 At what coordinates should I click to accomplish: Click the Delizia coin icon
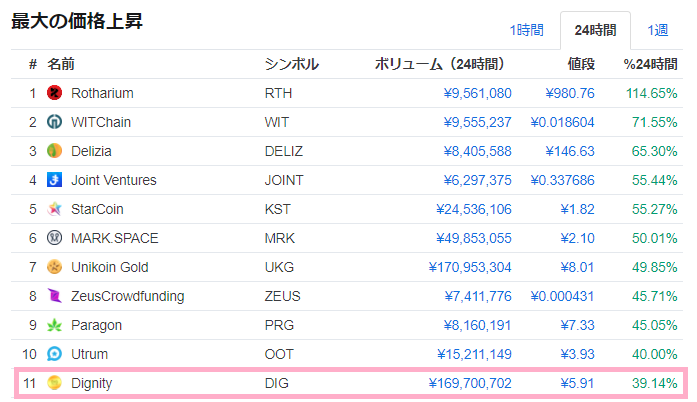point(55,151)
